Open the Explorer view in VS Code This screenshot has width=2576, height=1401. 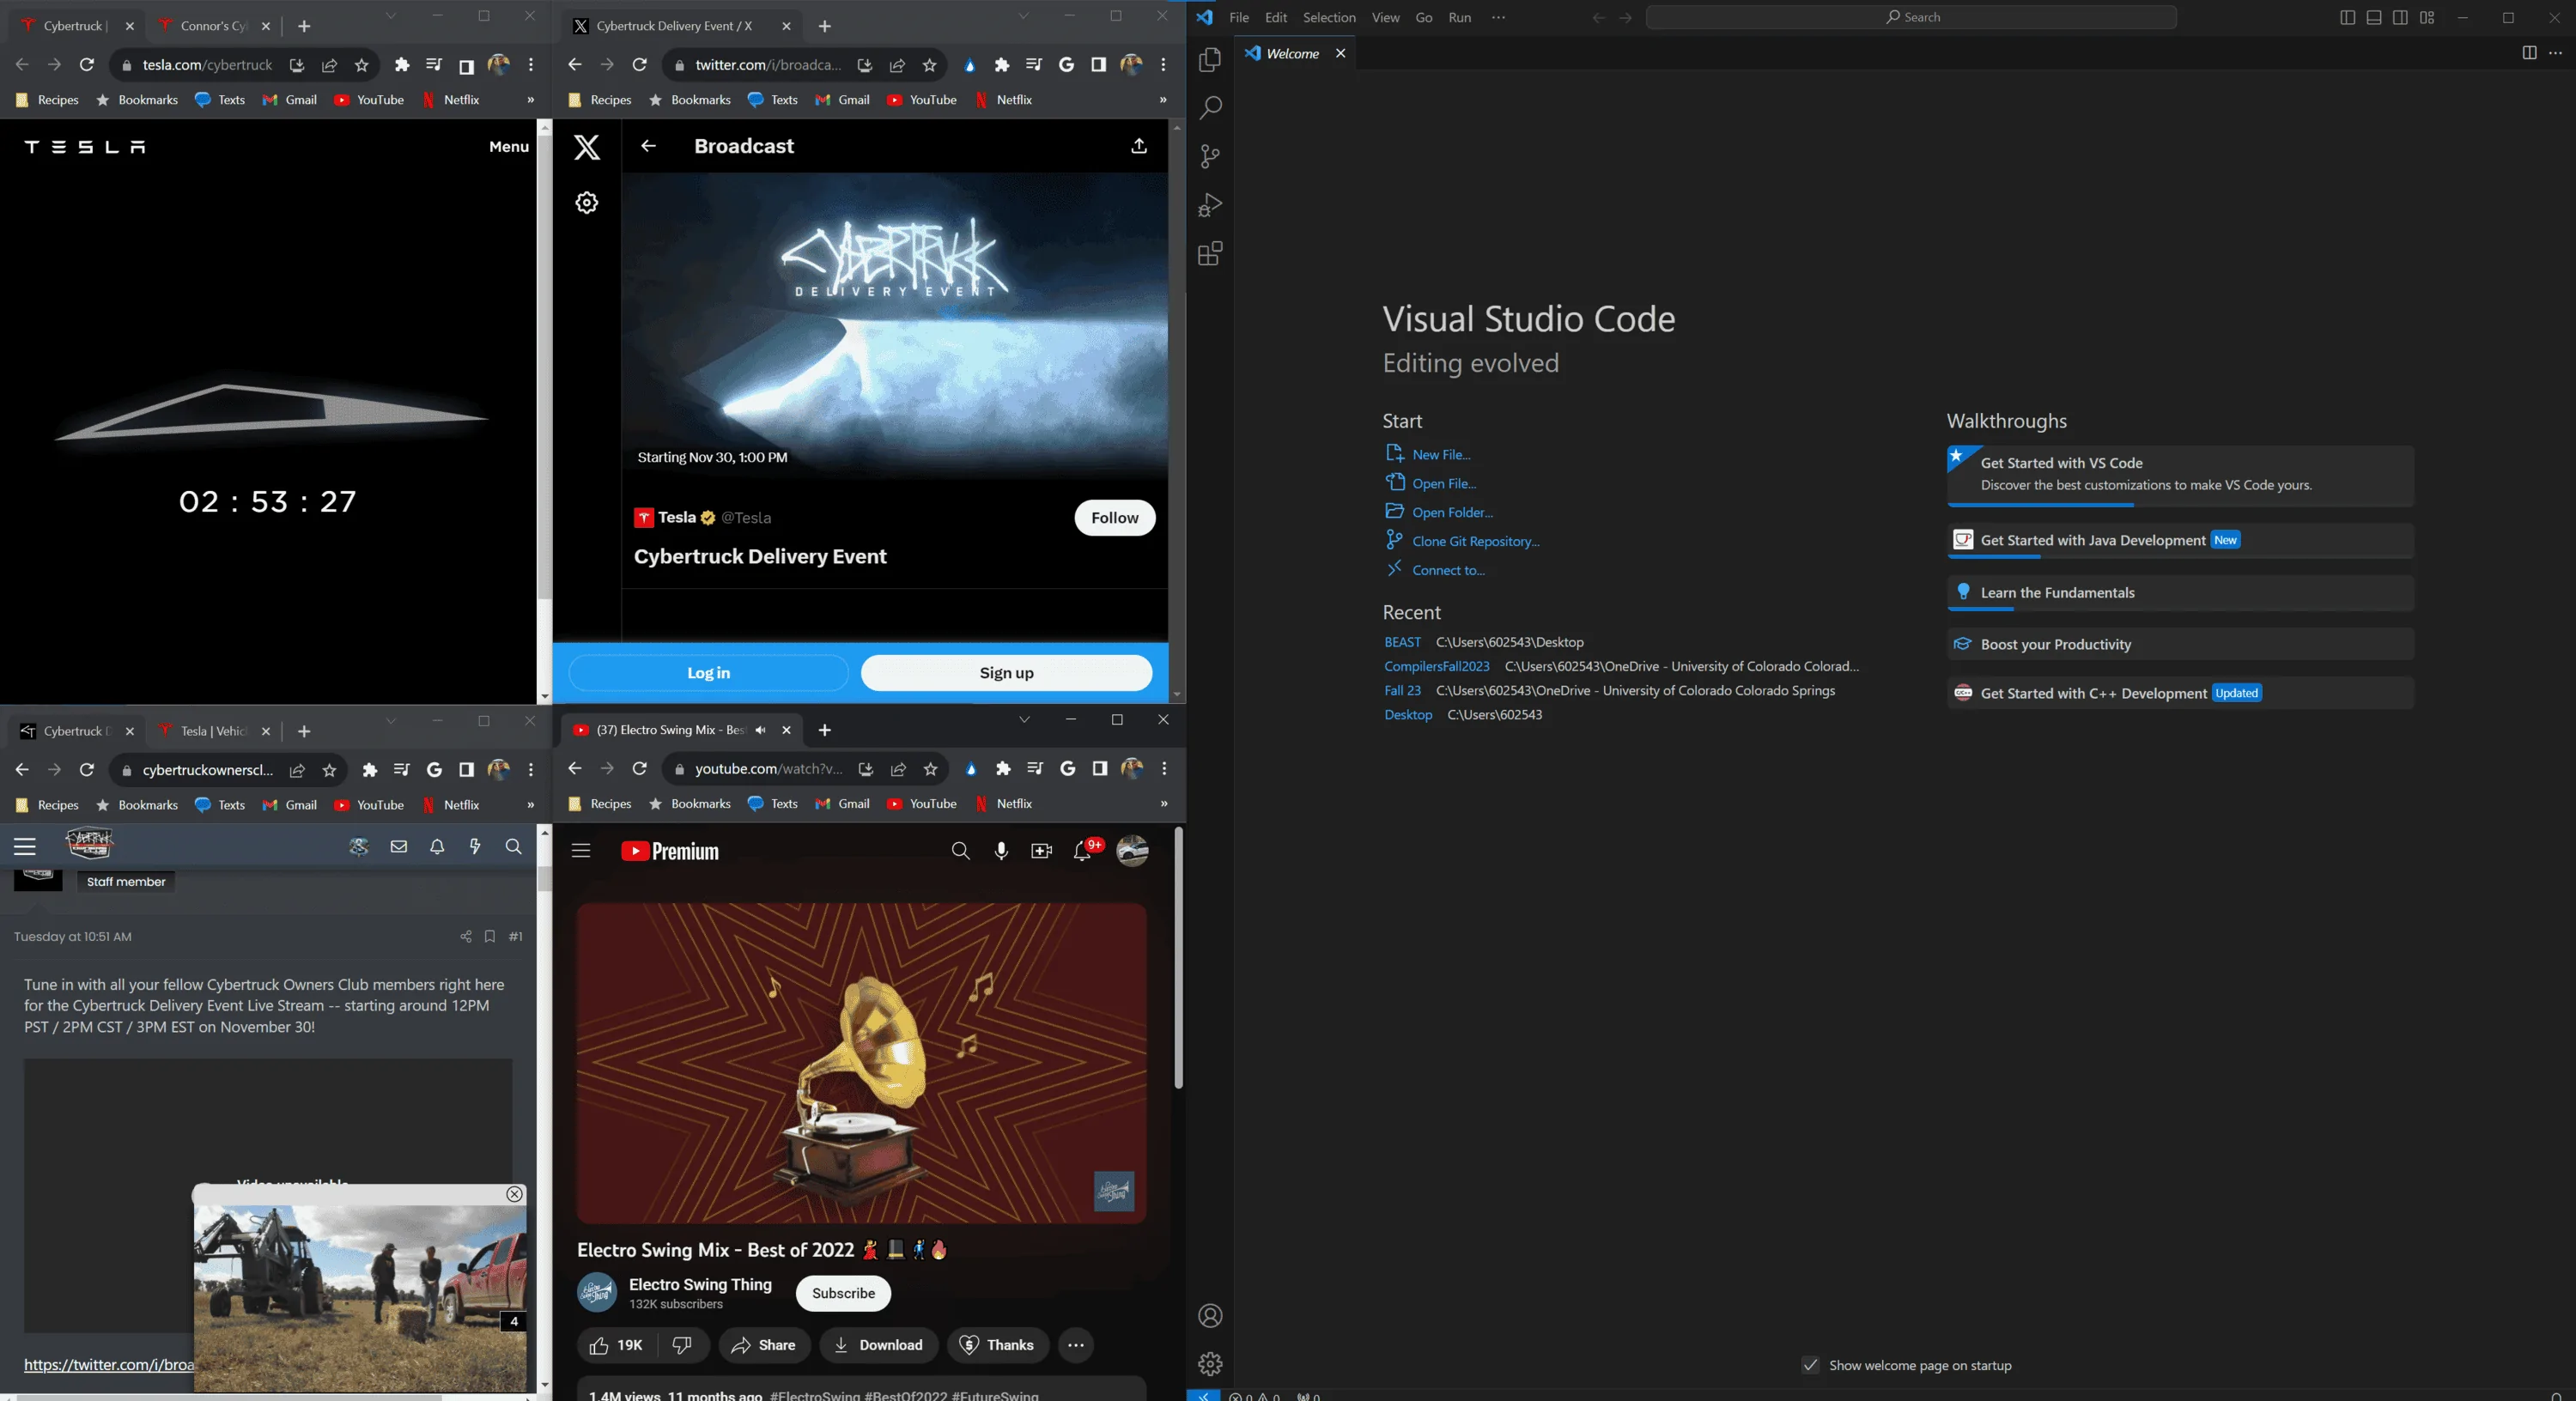coord(1210,60)
